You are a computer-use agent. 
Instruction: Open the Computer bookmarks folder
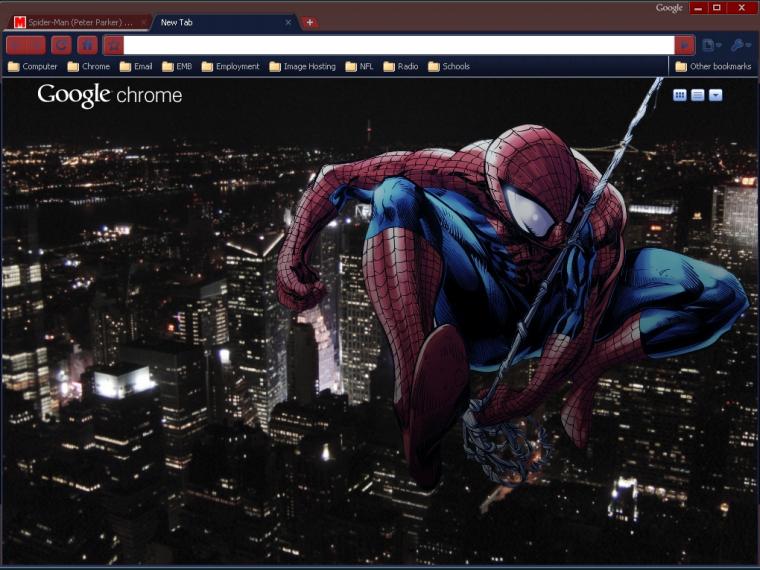pyautogui.click(x=32, y=66)
